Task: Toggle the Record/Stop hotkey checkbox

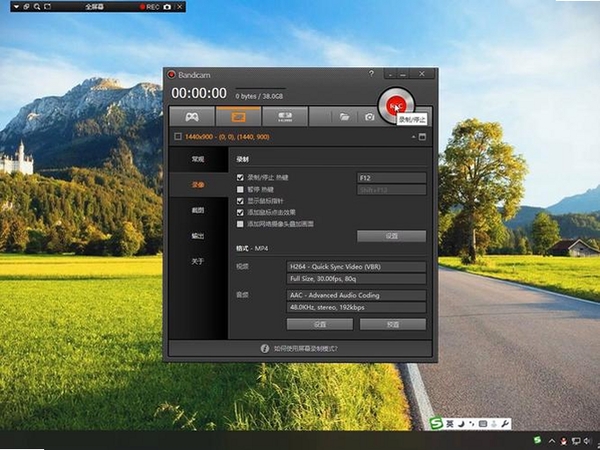Action: (240, 178)
